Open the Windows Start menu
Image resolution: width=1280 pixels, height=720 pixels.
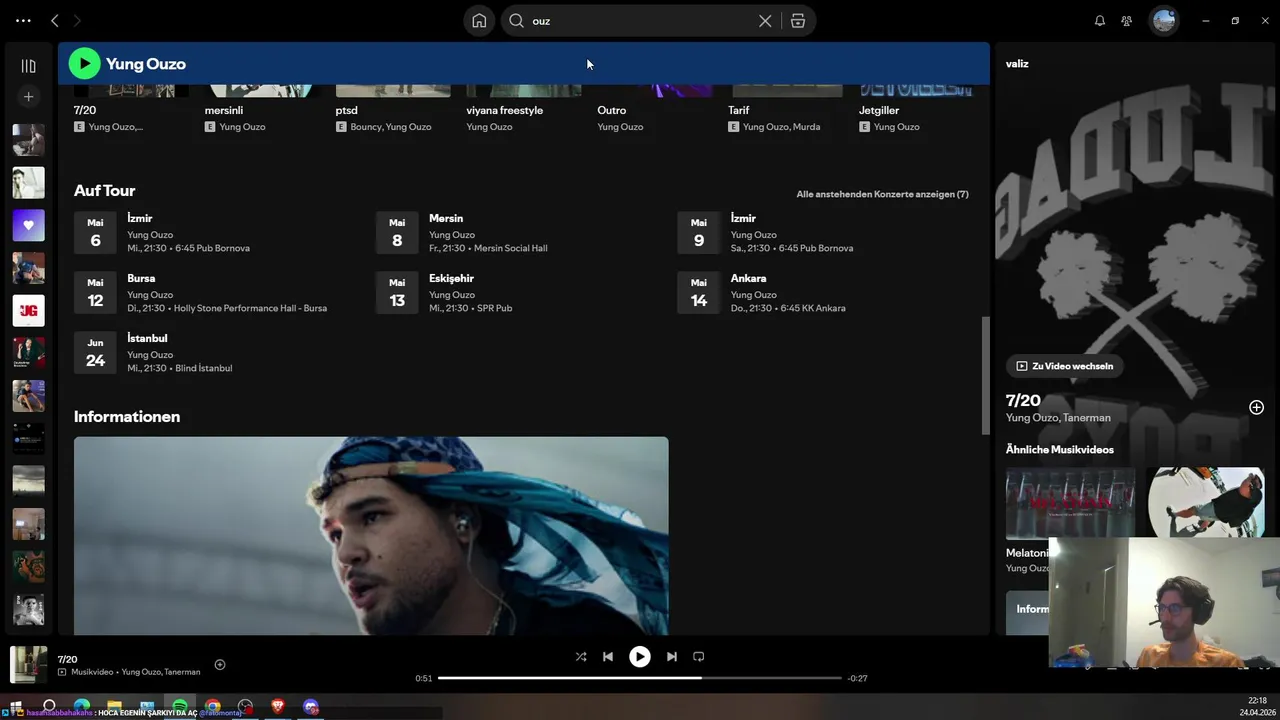(17, 706)
